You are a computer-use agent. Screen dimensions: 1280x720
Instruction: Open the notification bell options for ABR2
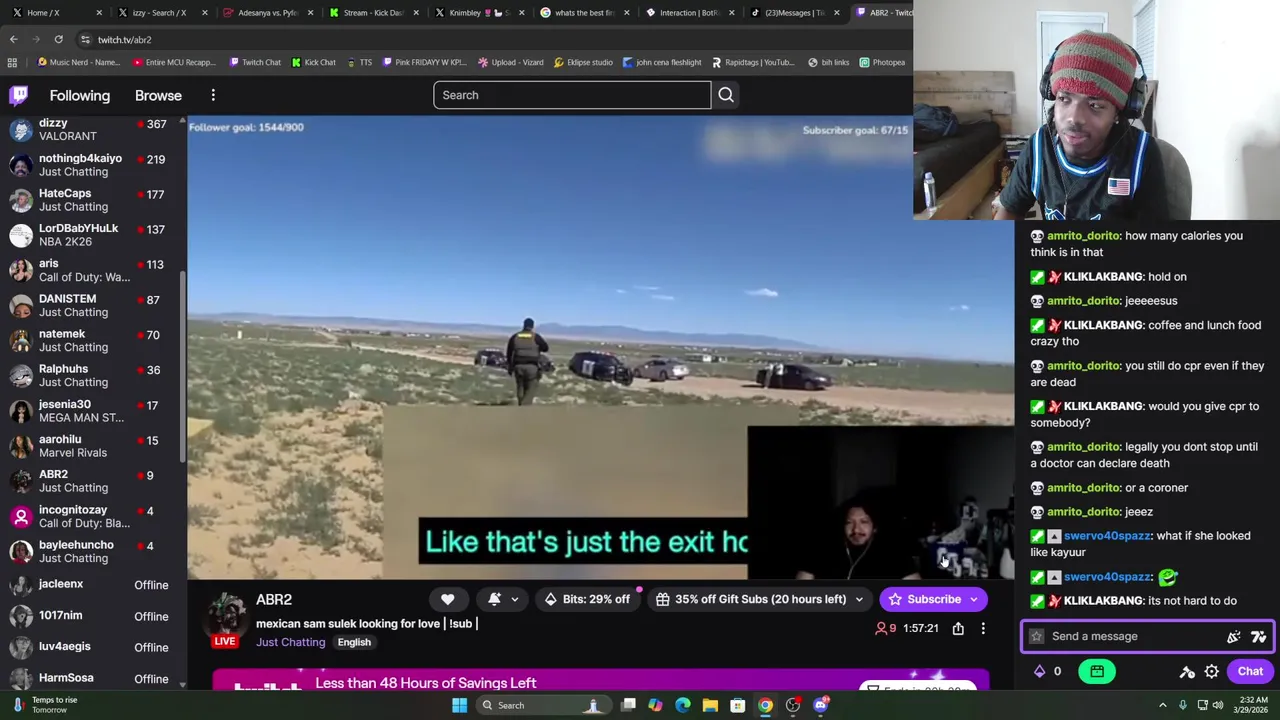coord(501,599)
